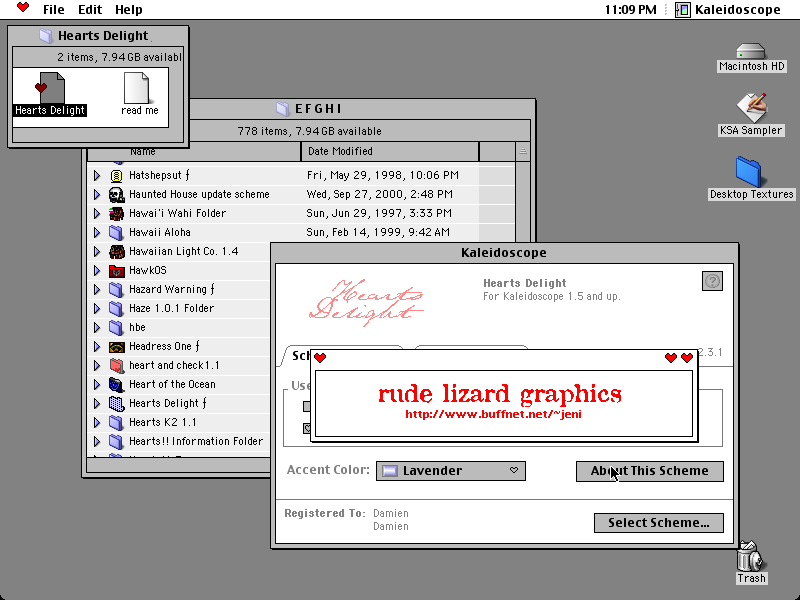Viewport: 800px width, 600px height.
Task: Expand the Haze 1.0.1 Folder triangle
Action: (97, 309)
